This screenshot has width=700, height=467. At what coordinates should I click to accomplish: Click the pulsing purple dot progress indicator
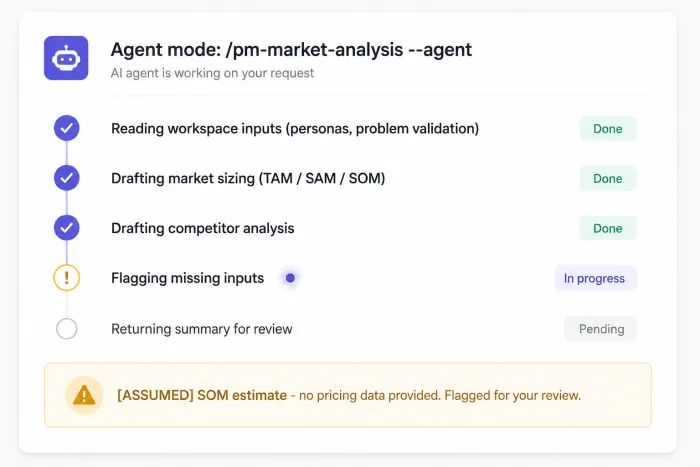click(290, 278)
